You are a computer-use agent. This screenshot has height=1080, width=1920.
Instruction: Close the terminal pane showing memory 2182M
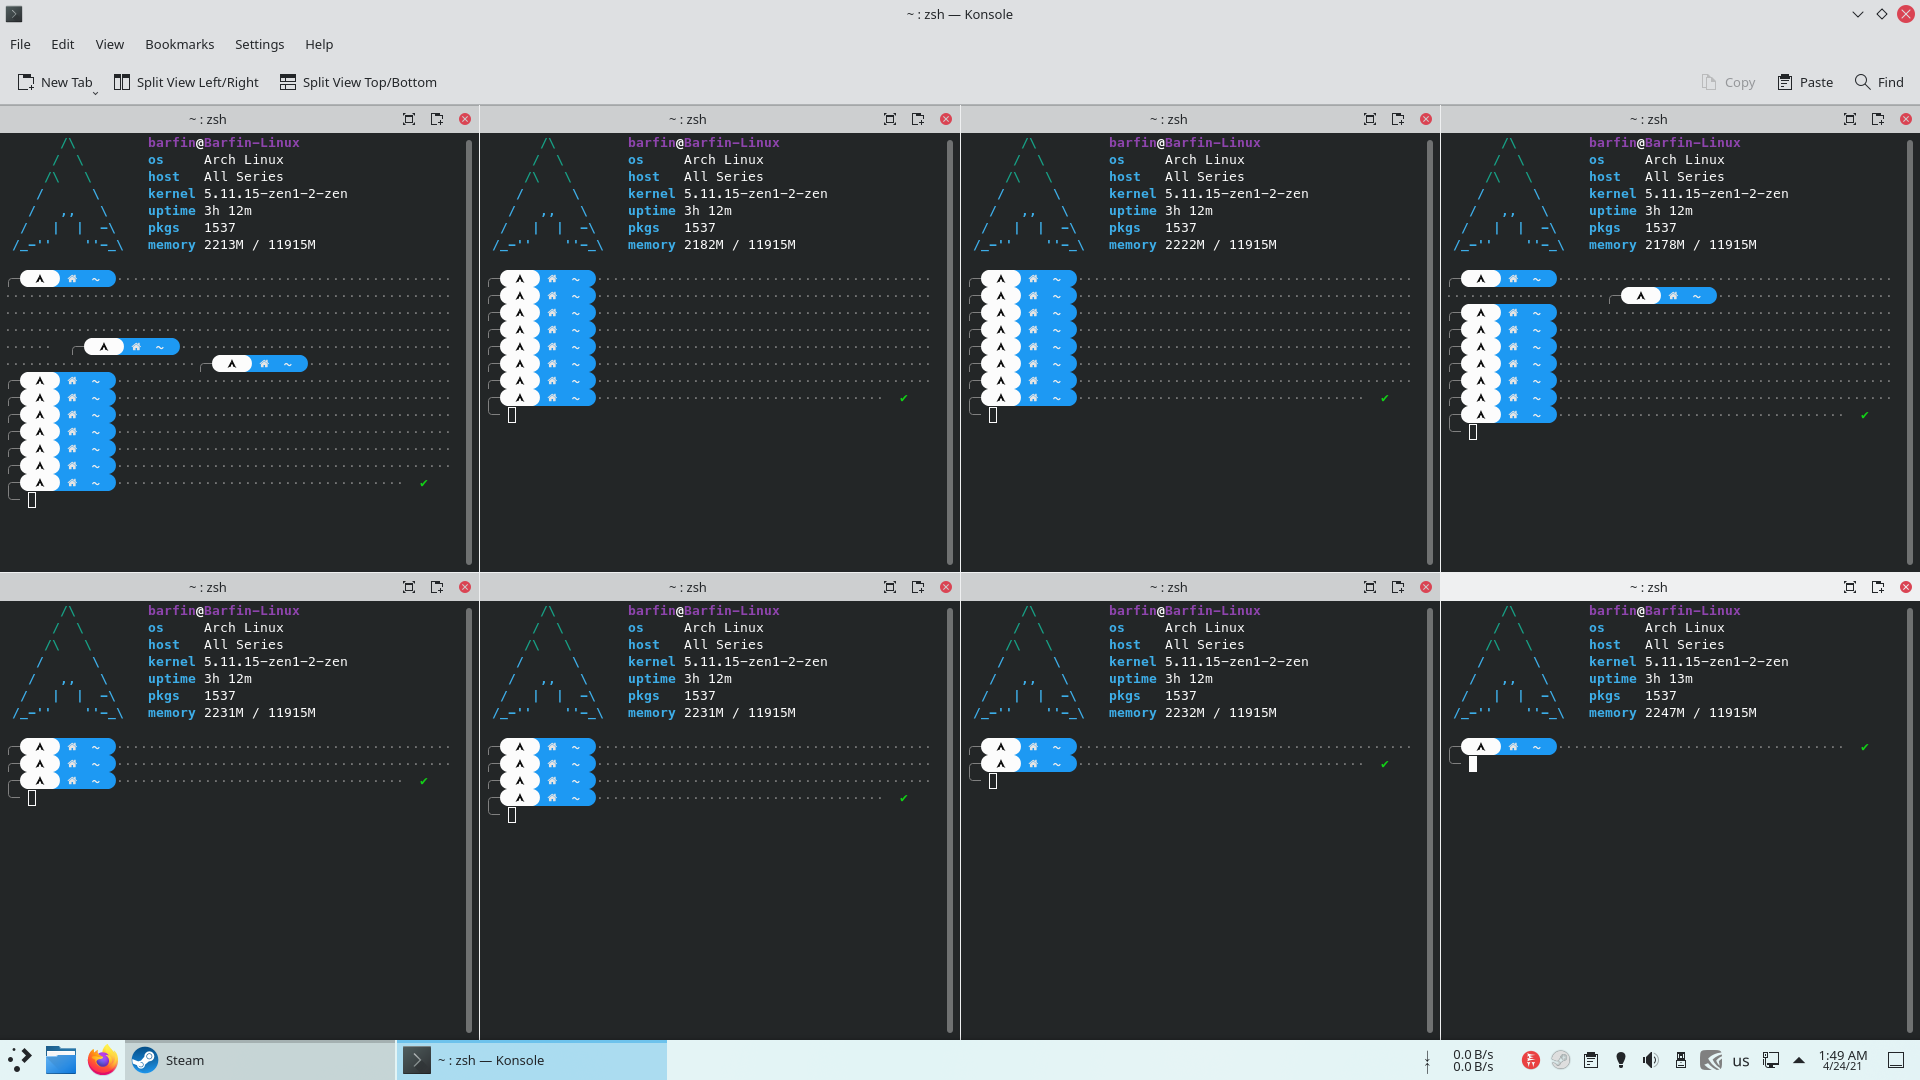946,119
